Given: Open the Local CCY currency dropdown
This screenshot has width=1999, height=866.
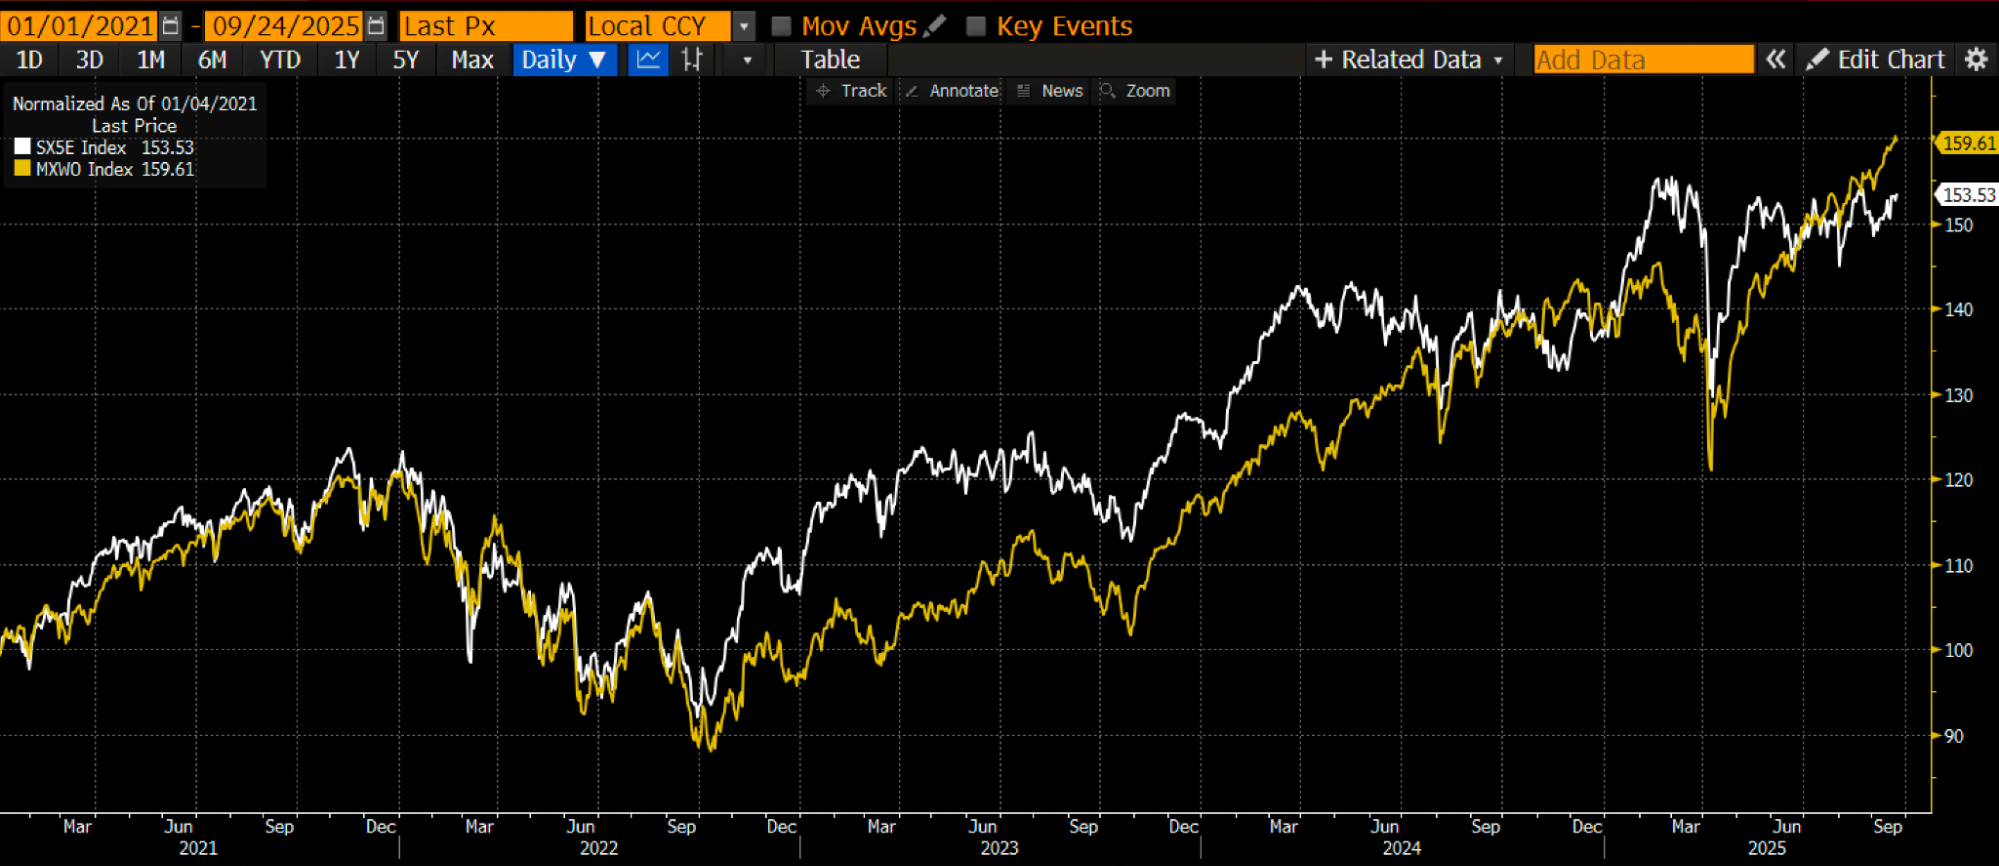Looking at the screenshot, I should point(744,26).
